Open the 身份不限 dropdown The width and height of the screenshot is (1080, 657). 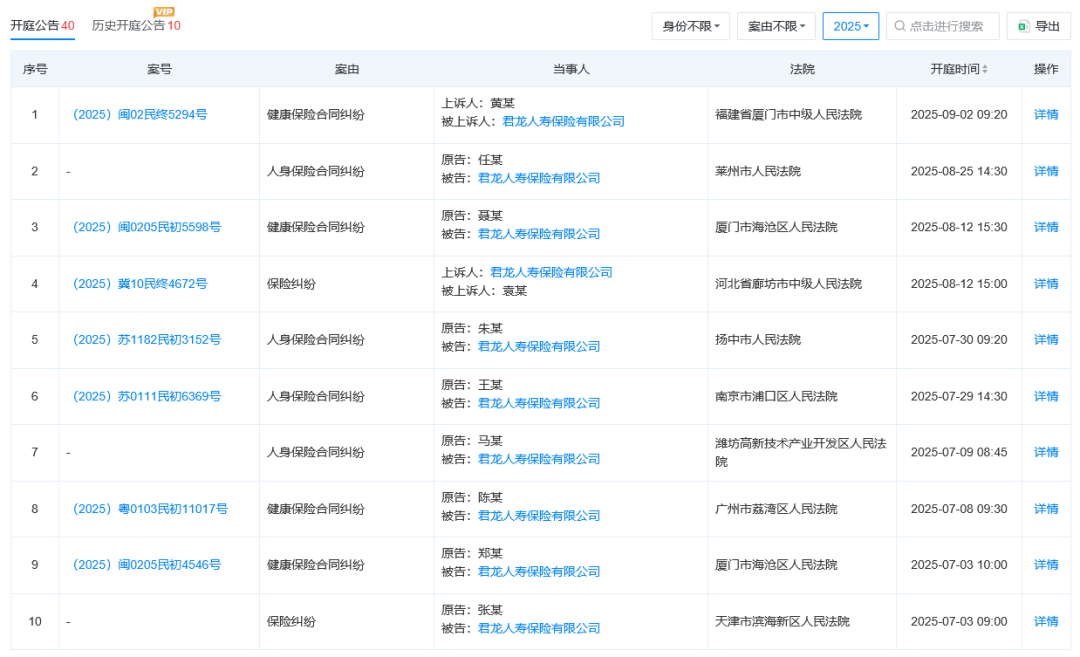pyautogui.click(x=690, y=26)
